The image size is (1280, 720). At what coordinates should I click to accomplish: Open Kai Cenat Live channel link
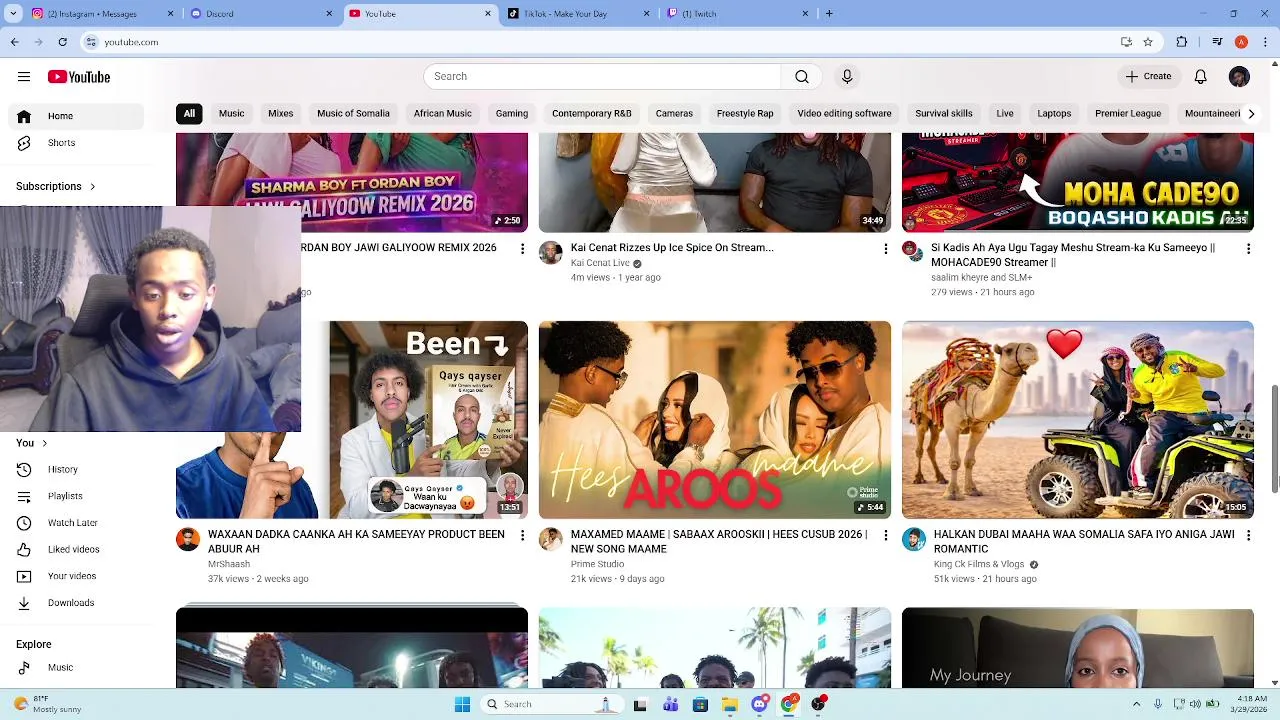pos(600,263)
